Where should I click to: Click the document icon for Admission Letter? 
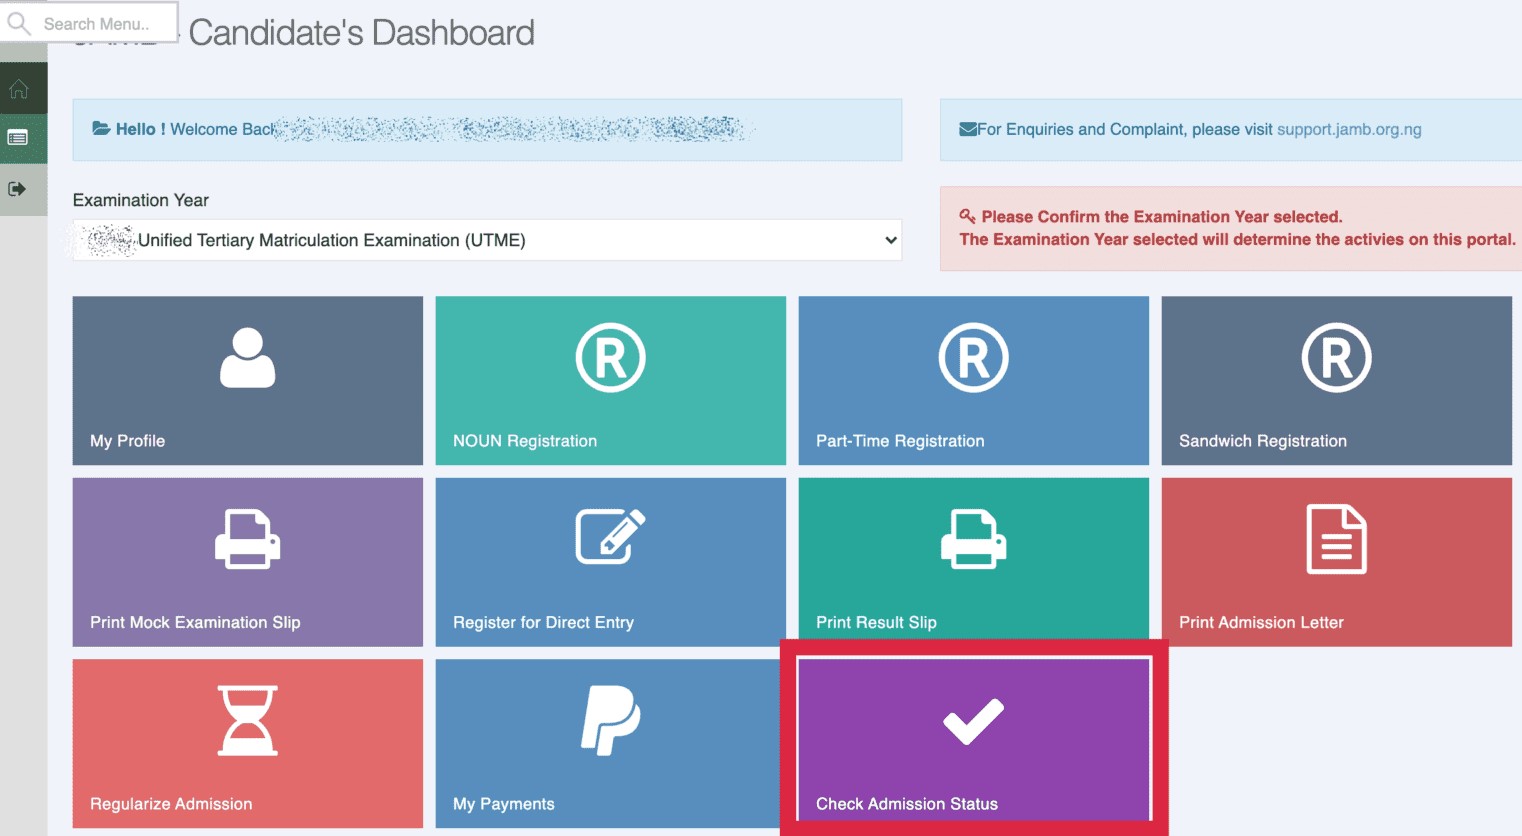click(x=1336, y=539)
